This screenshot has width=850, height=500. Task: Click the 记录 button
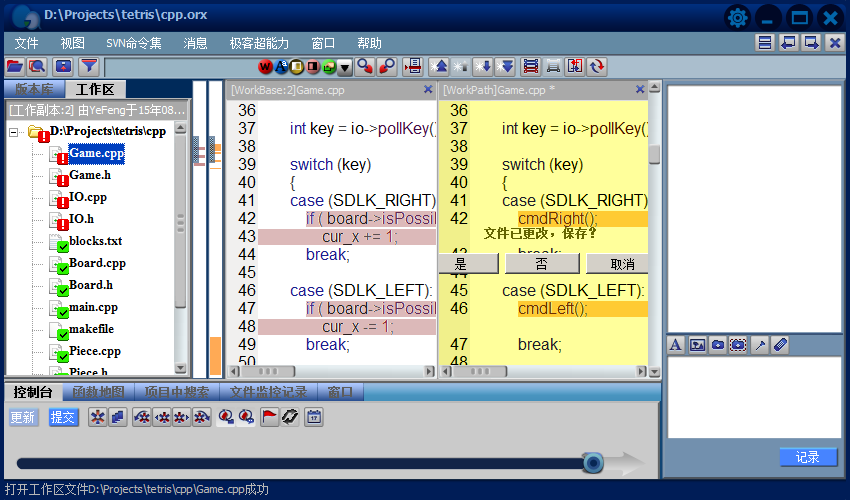click(807, 457)
